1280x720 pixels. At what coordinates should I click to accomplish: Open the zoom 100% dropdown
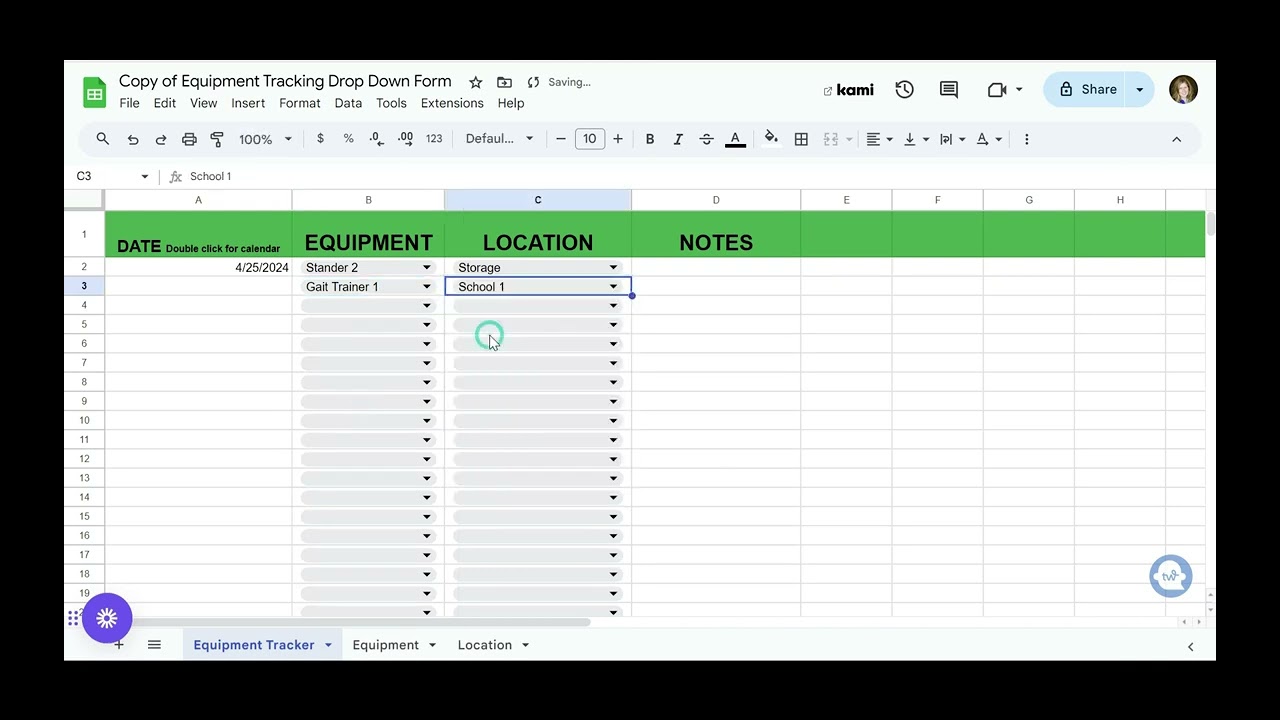pyautogui.click(x=265, y=139)
